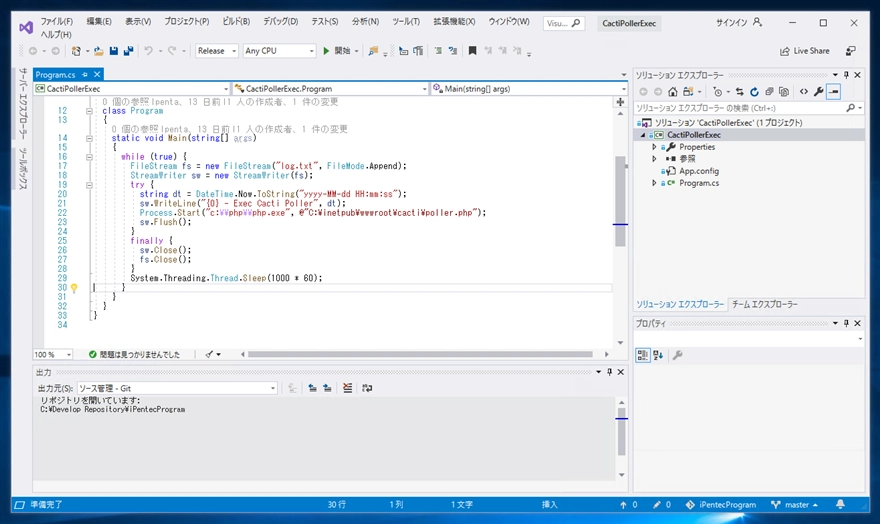Image resolution: width=880 pixels, height=524 pixels.
Task: Open the ビルド(B) menu
Action: 236,21
